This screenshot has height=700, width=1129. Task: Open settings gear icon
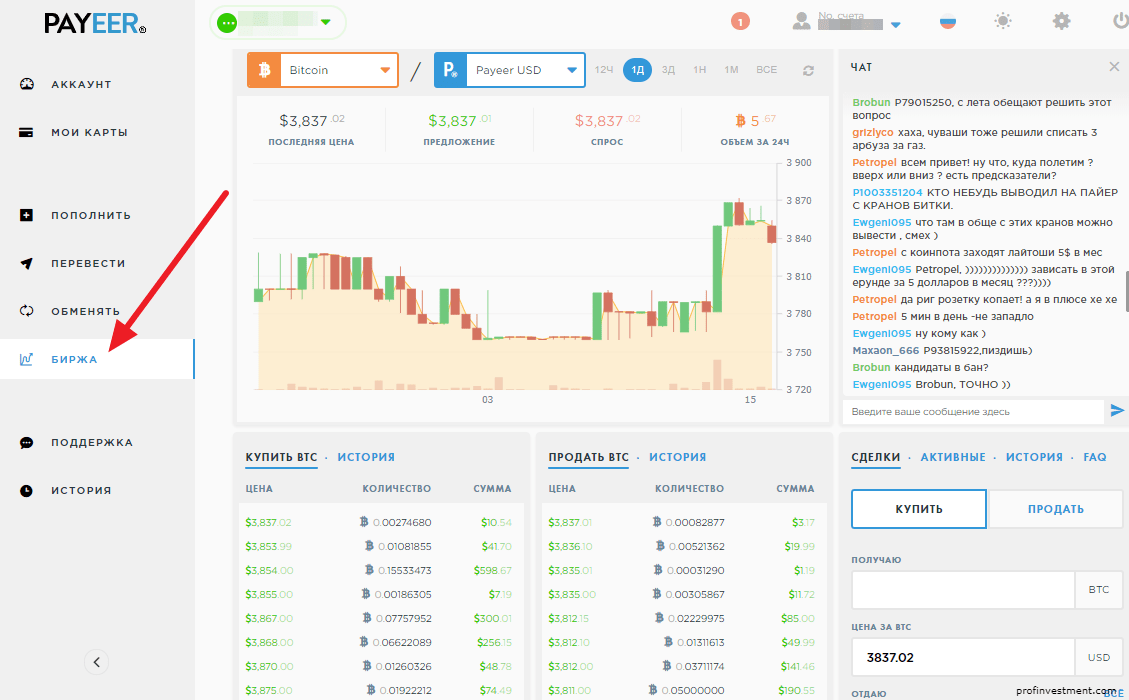1061,21
